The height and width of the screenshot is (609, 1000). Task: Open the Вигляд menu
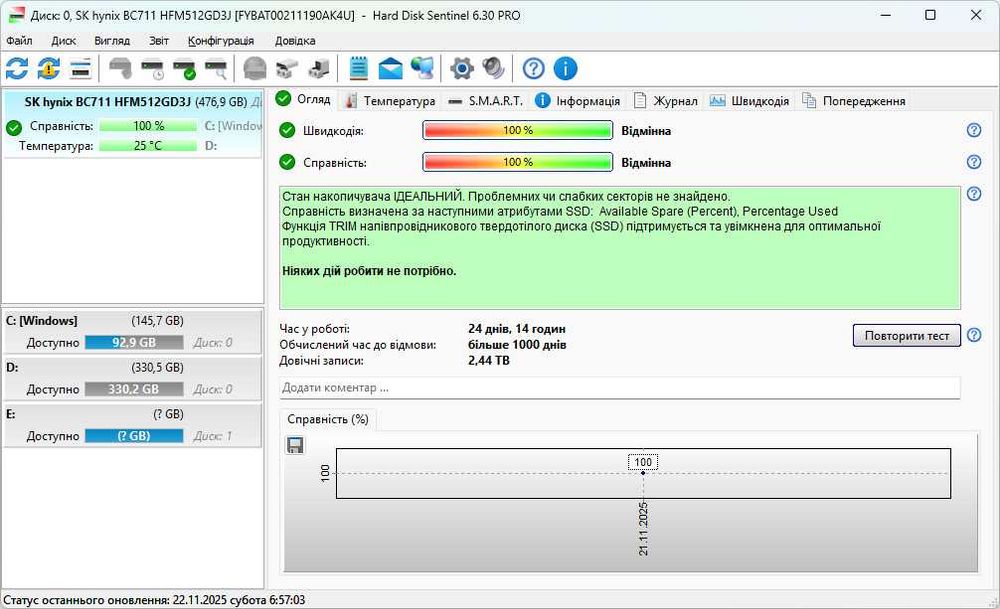[x=112, y=41]
